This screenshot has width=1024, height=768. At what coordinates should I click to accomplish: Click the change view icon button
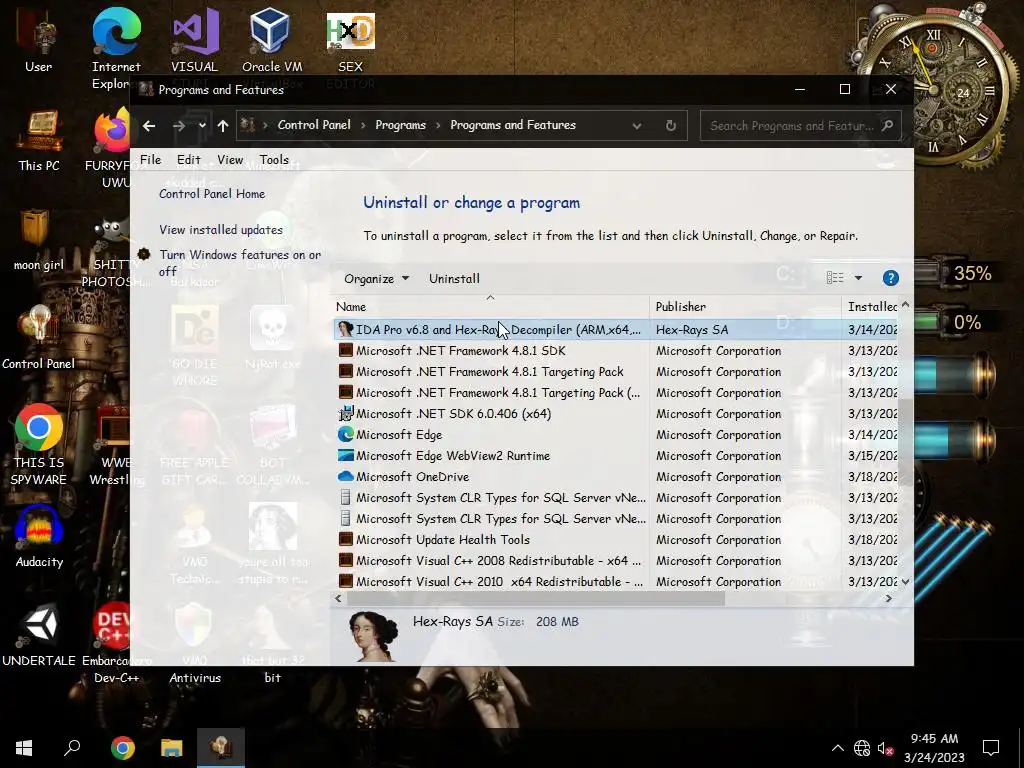tap(835, 278)
